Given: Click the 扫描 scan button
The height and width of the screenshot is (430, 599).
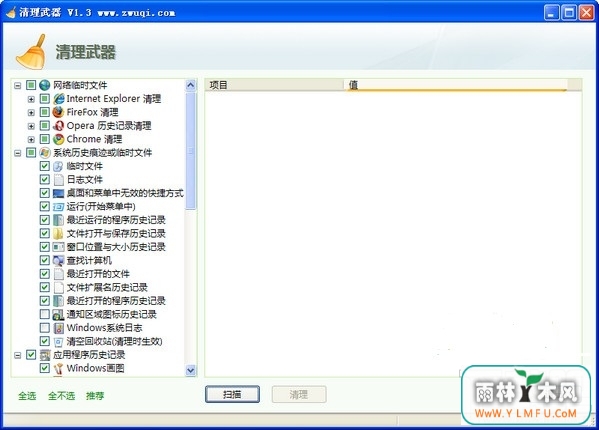Looking at the screenshot, I should coord(232,394).
